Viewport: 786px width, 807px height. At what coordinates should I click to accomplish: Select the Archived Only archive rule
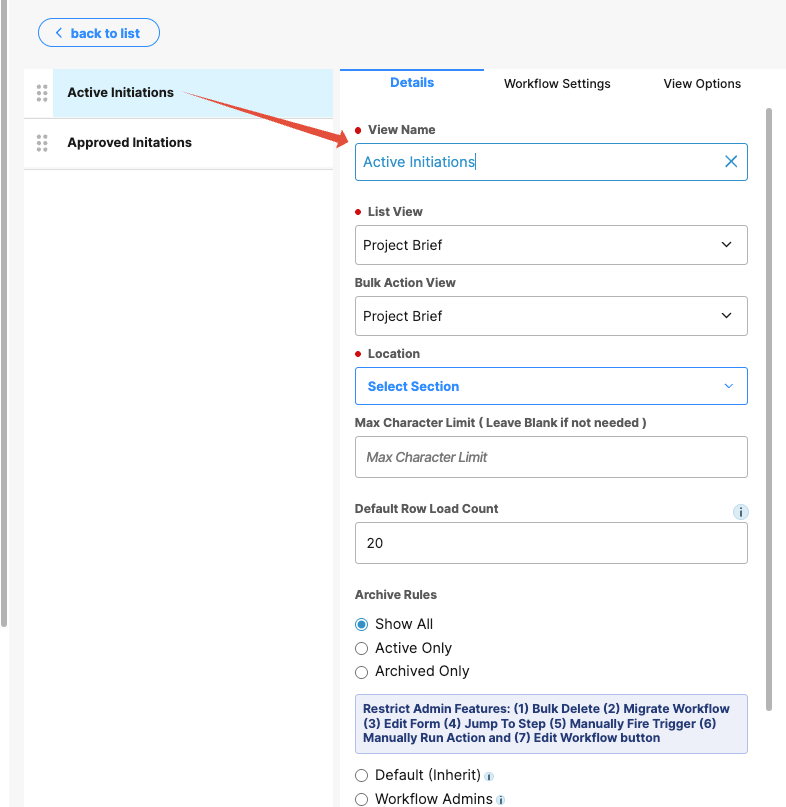coord(361,672)
